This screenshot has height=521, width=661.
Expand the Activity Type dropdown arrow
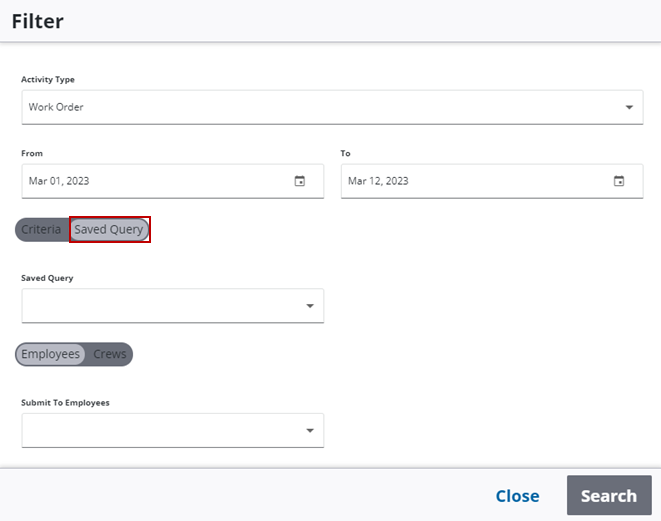[x=629, y=107]
